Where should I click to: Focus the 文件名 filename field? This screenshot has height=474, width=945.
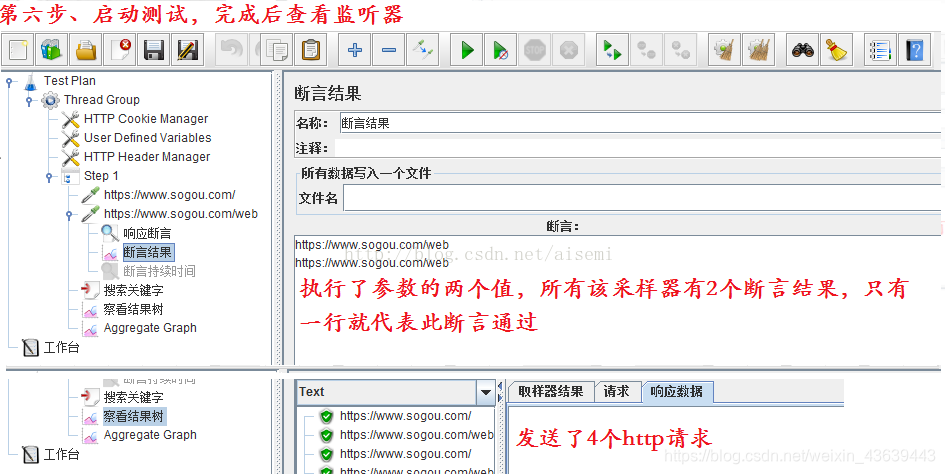click(642, 198)
